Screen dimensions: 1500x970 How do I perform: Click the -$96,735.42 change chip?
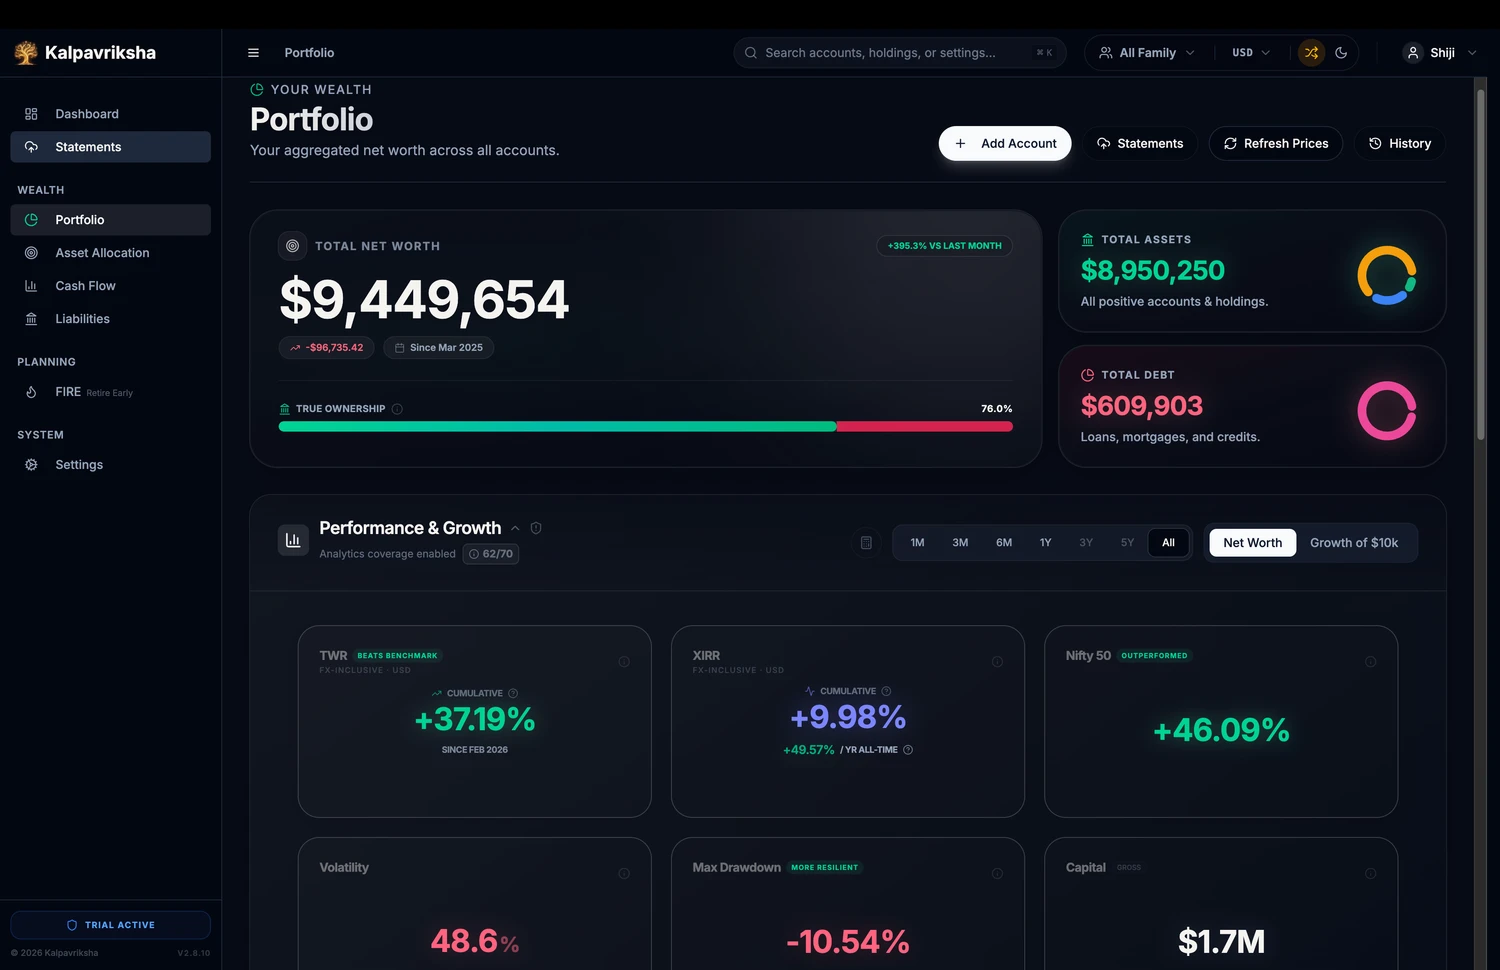327,348
